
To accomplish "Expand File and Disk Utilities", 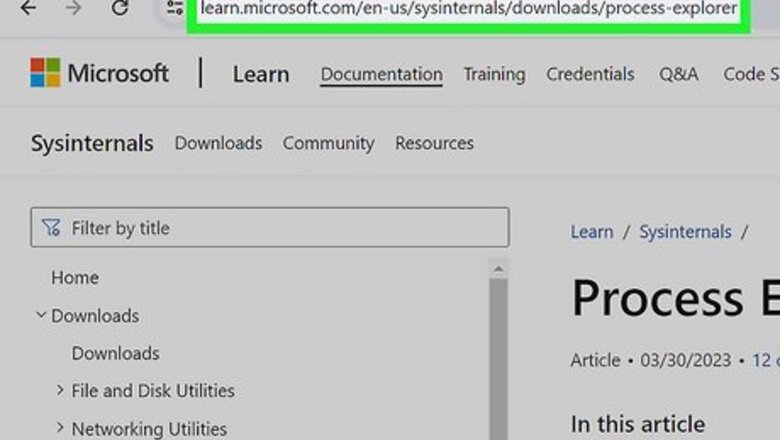I will [60, 390].
